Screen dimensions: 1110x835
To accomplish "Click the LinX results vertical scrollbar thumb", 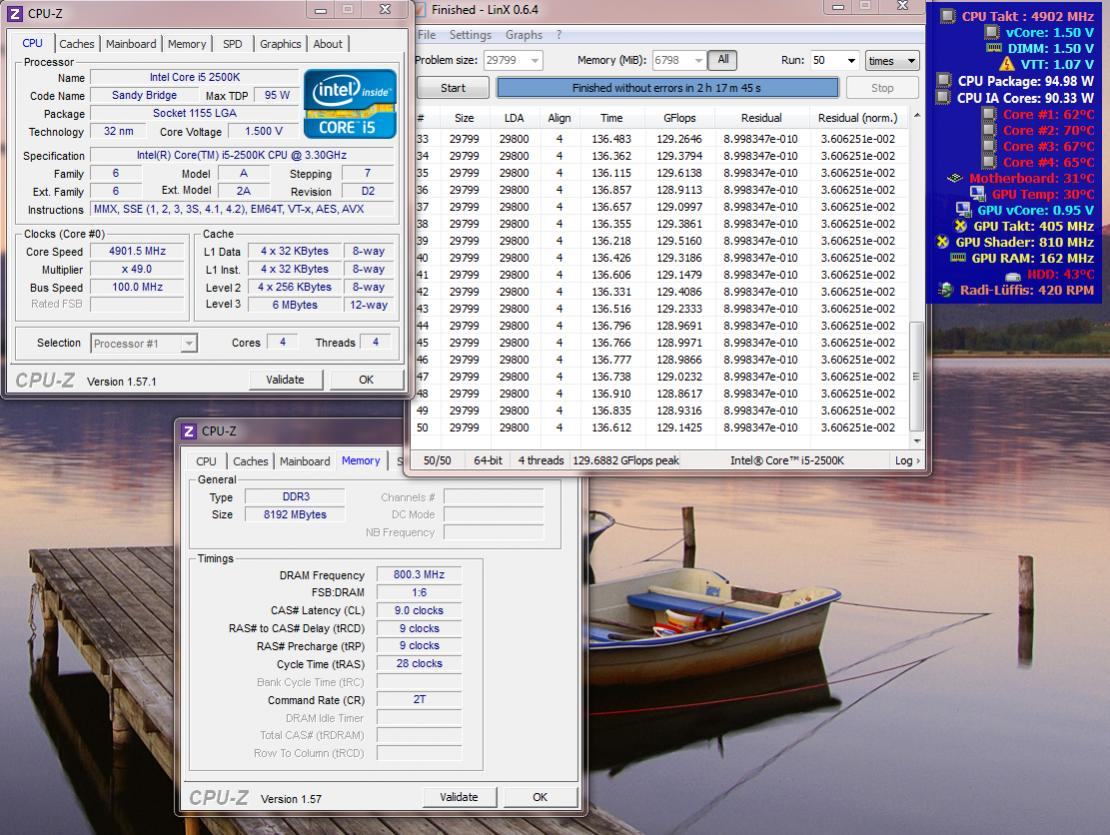I will click(x=916, y=376).
